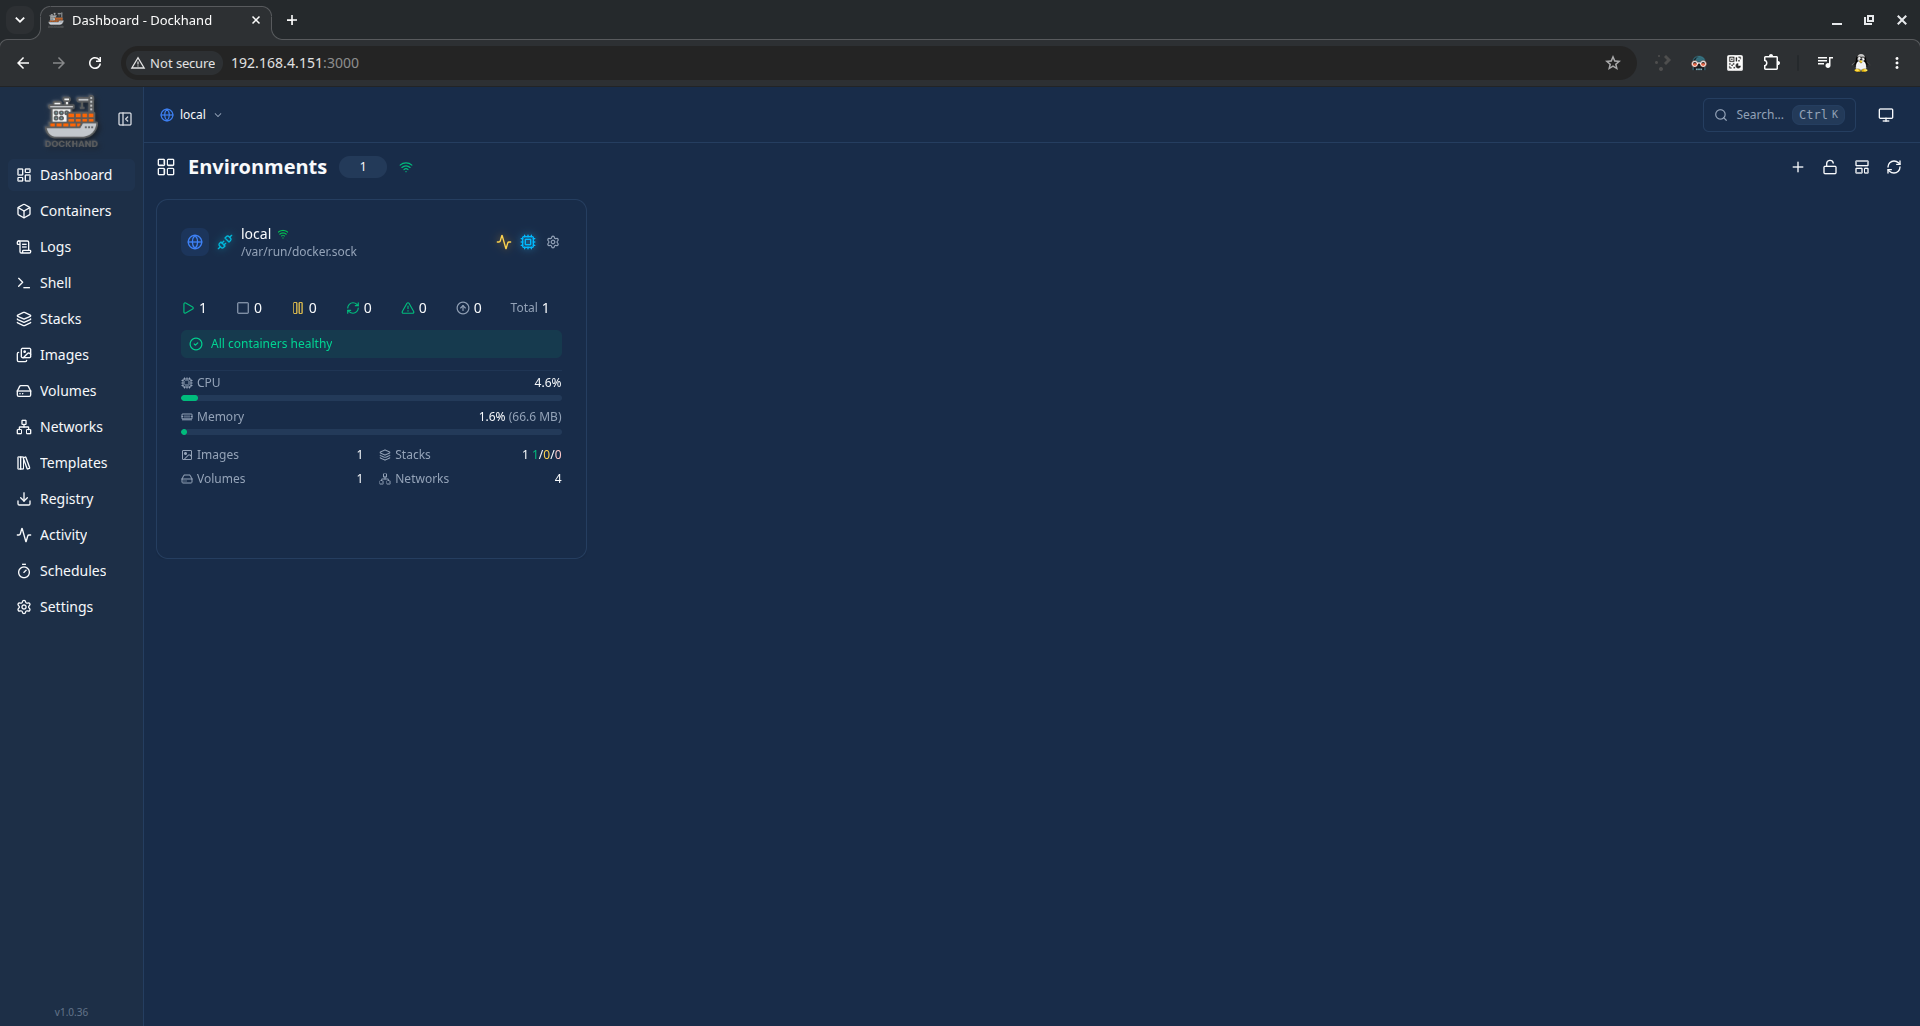Viewport: 1920px width, 1026px height.
Task: Refresh the environments dashboard
Action: (x=1894, y=167)
